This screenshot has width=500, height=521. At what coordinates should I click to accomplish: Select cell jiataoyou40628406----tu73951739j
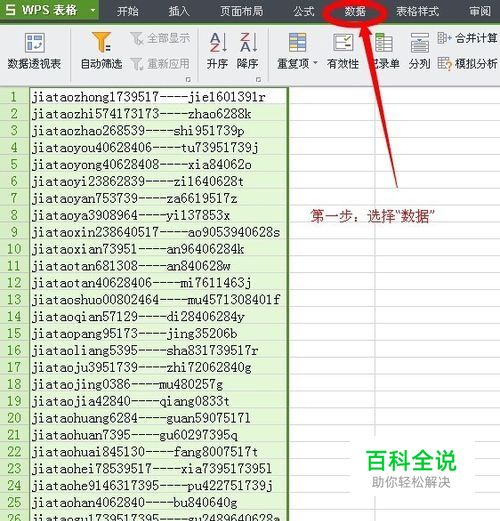pos(158,147)
